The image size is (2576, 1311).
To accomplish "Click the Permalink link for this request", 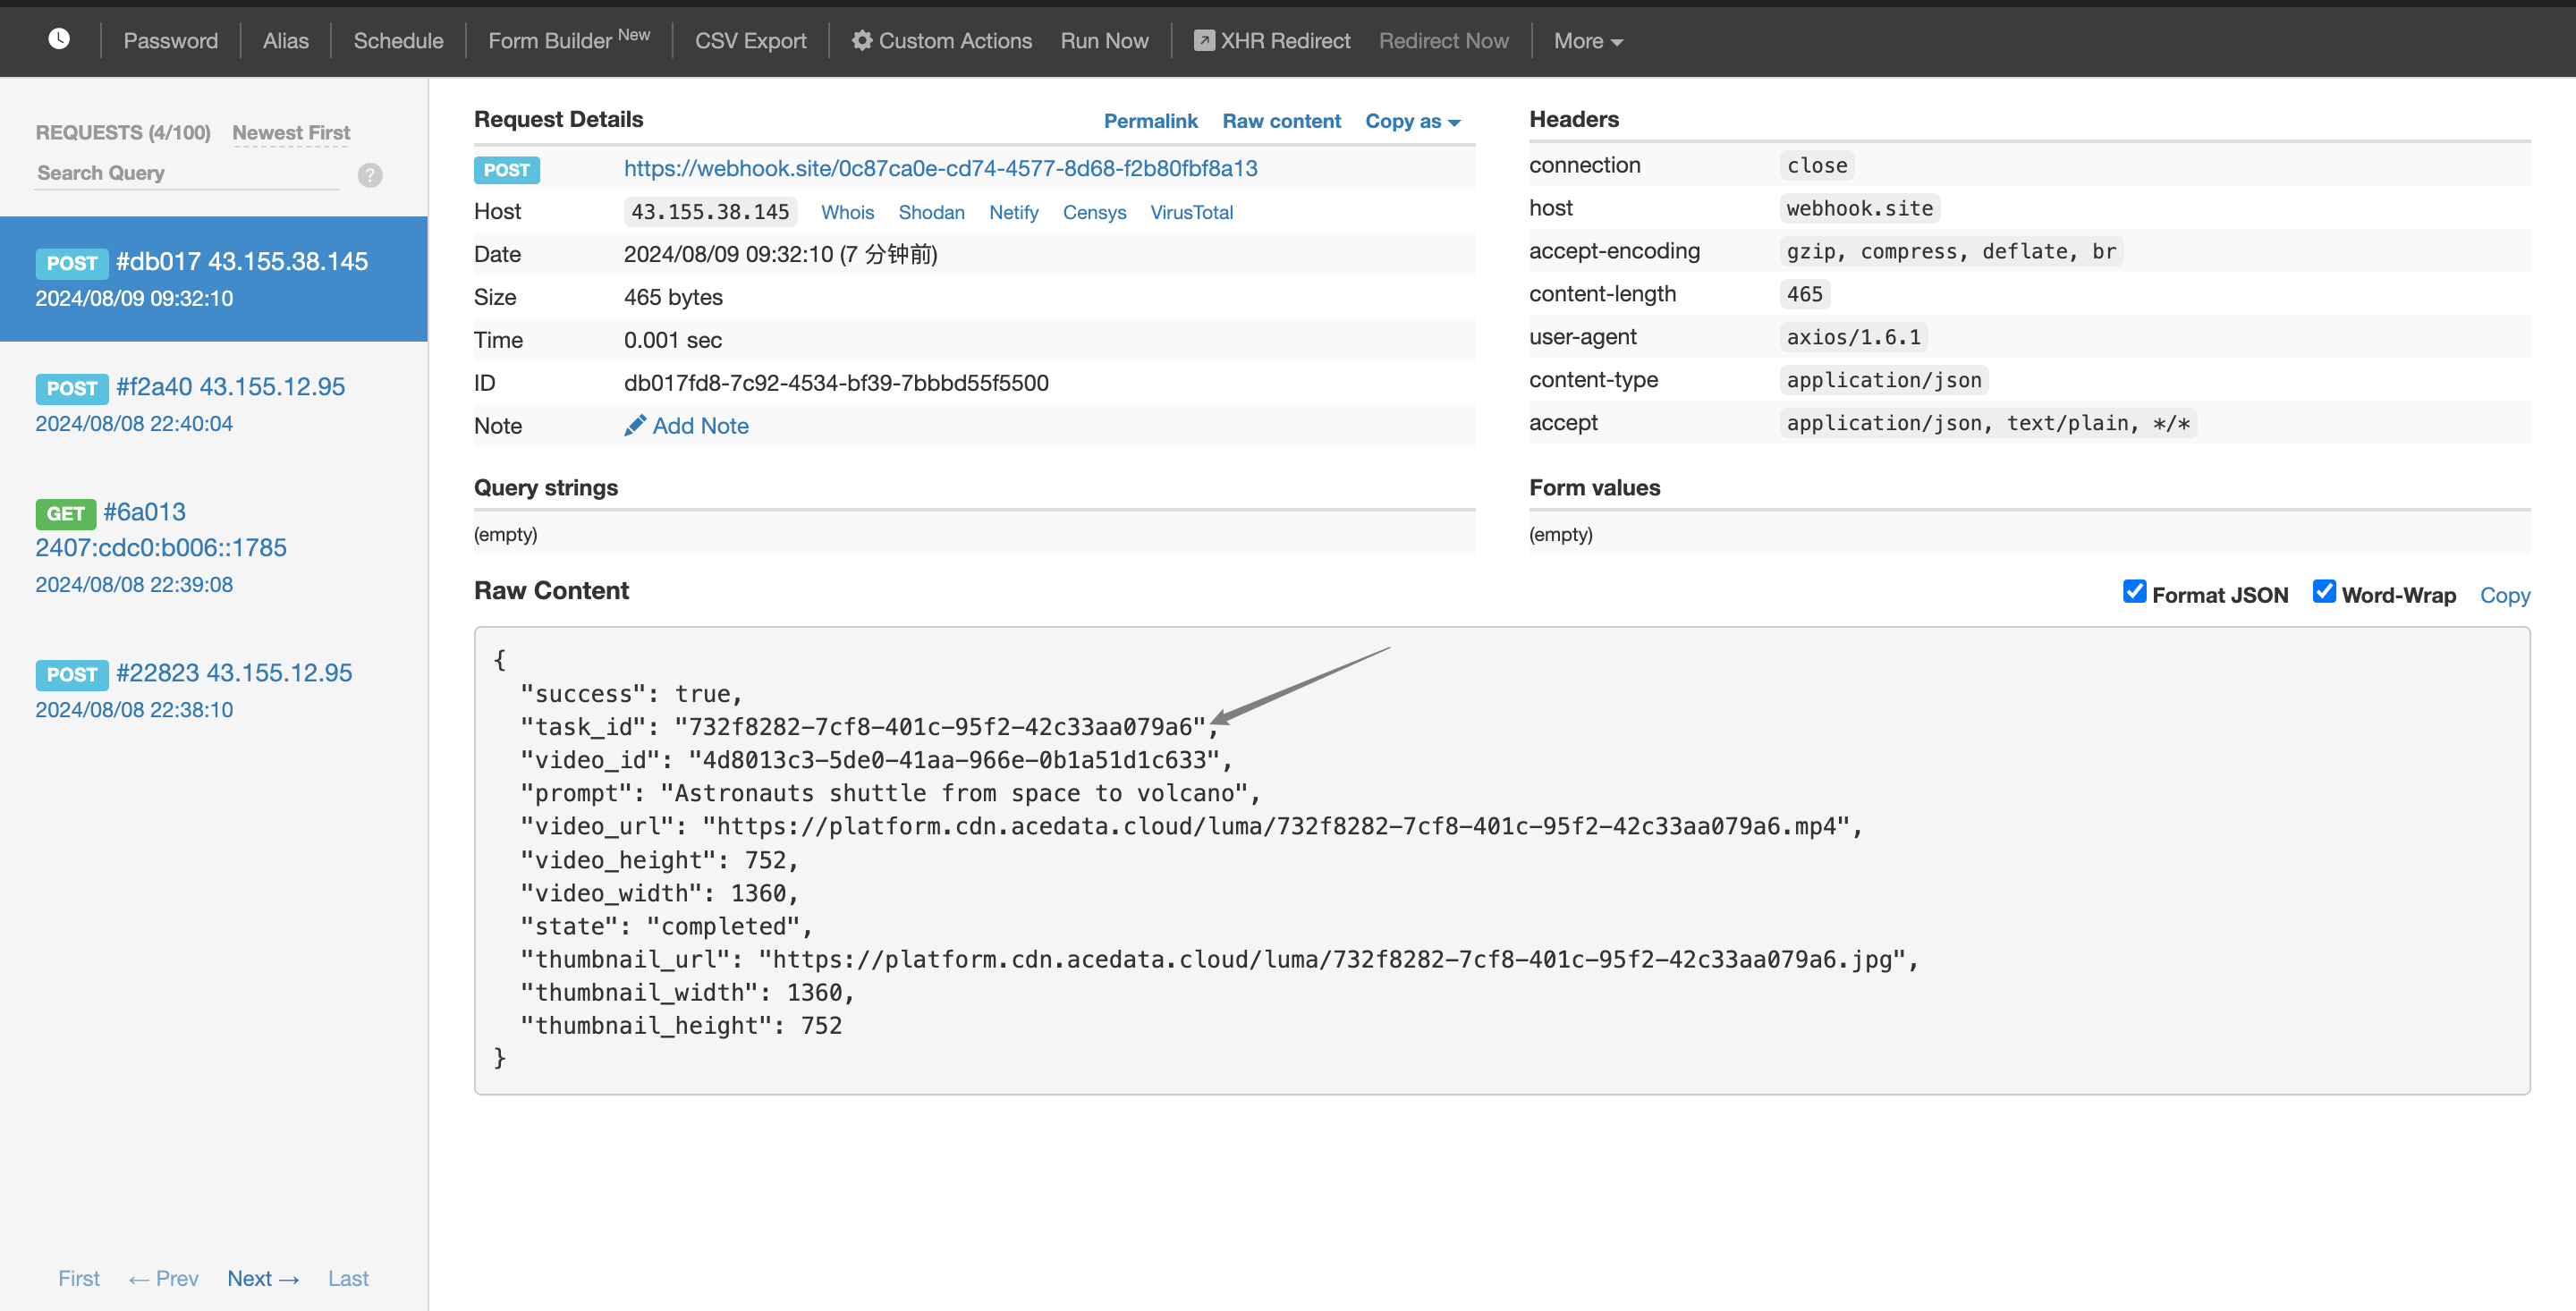I will 1150,119.
